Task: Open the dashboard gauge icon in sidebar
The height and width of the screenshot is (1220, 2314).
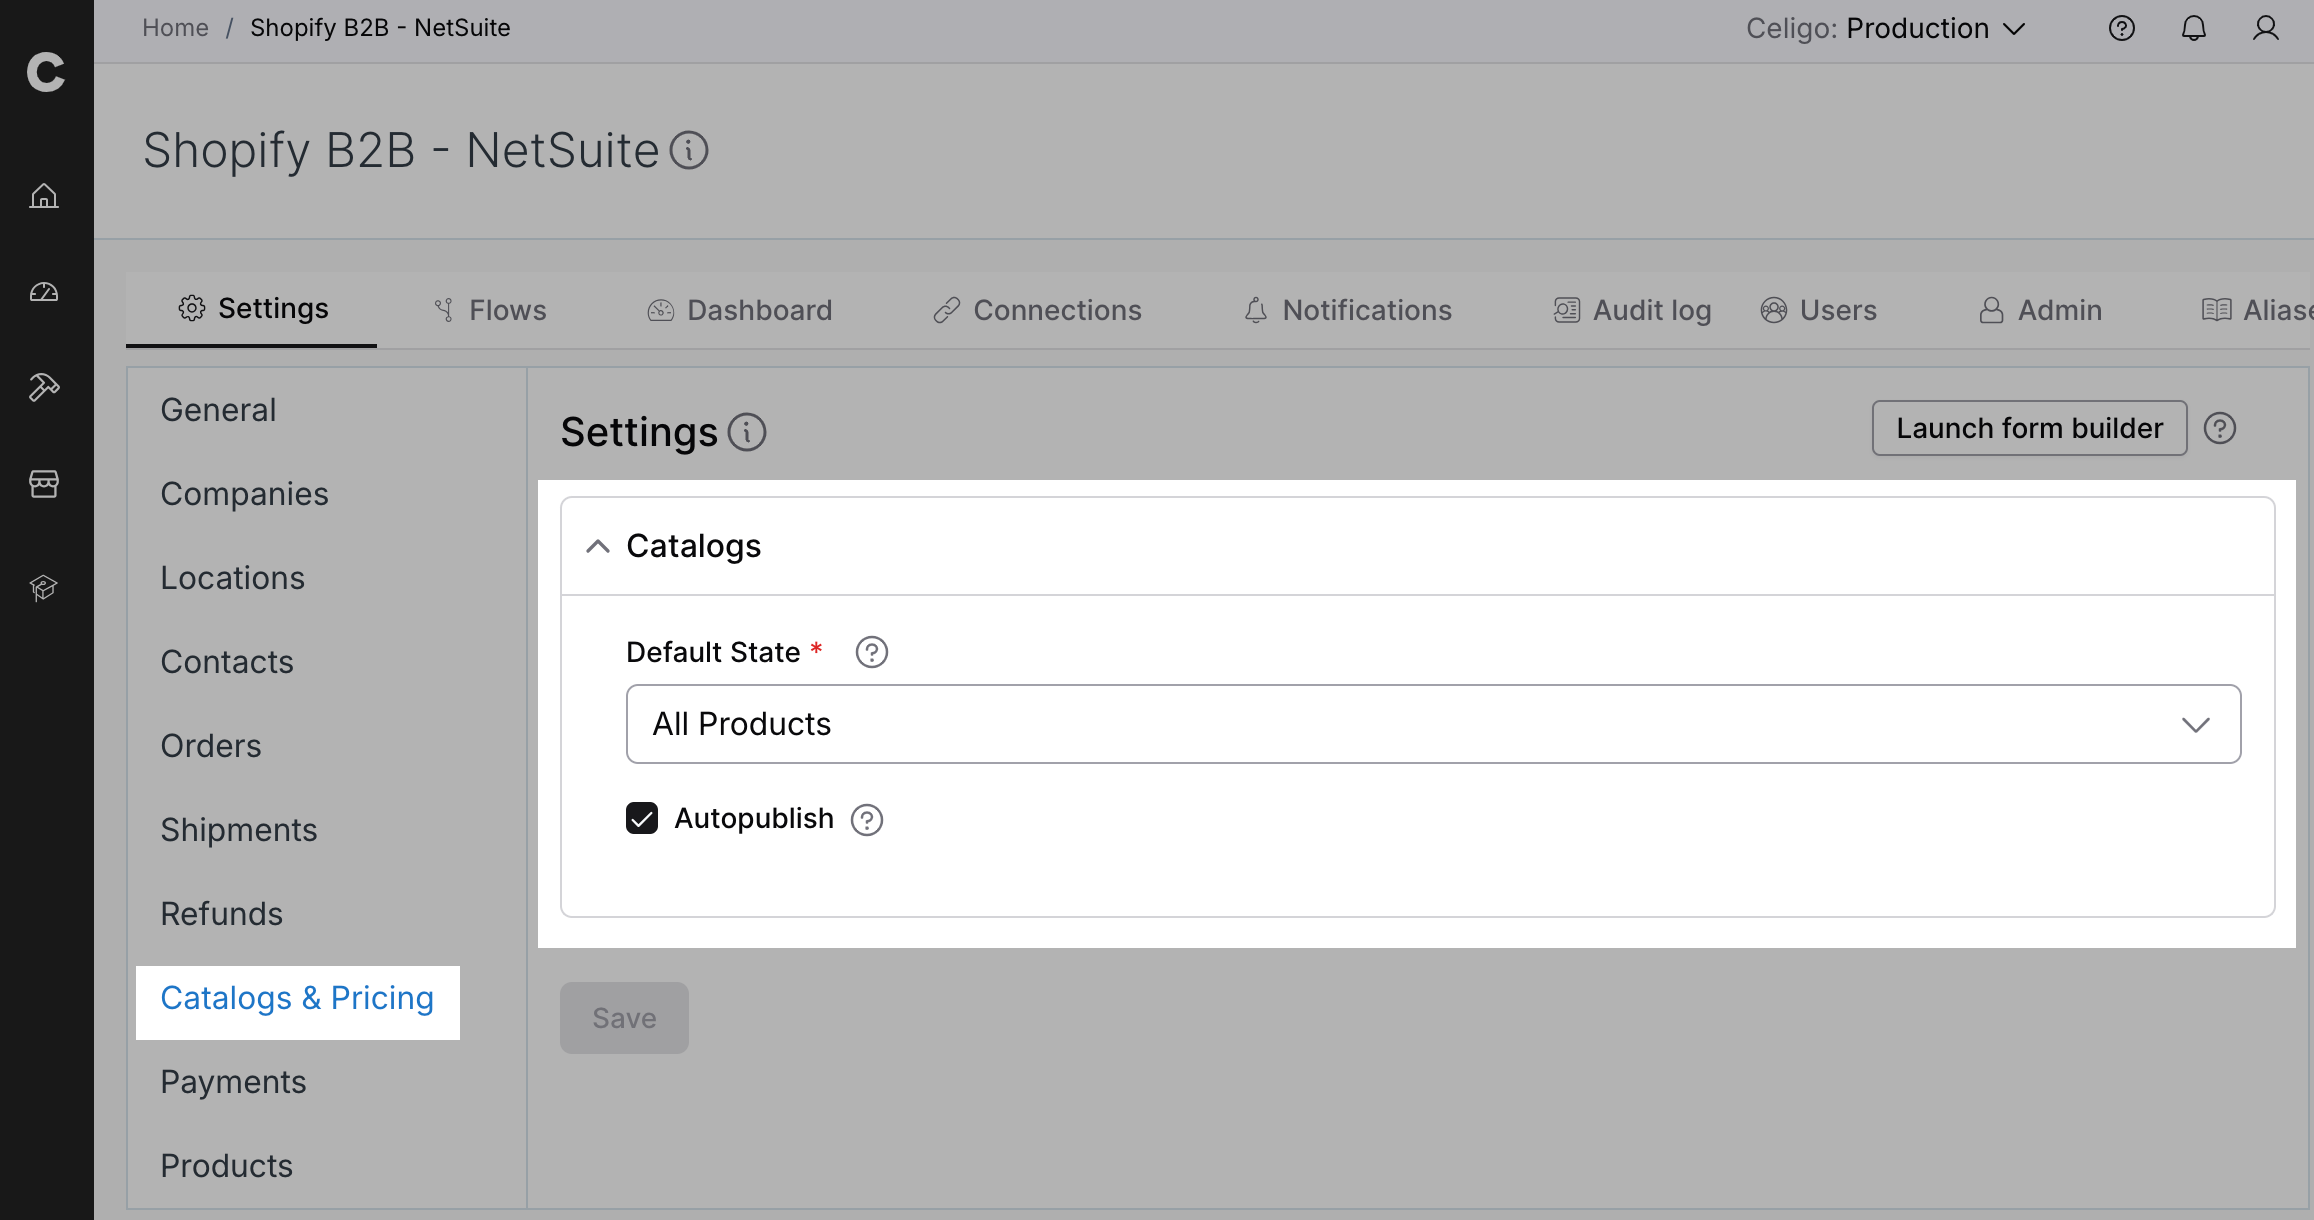Action: click(44, 292)
